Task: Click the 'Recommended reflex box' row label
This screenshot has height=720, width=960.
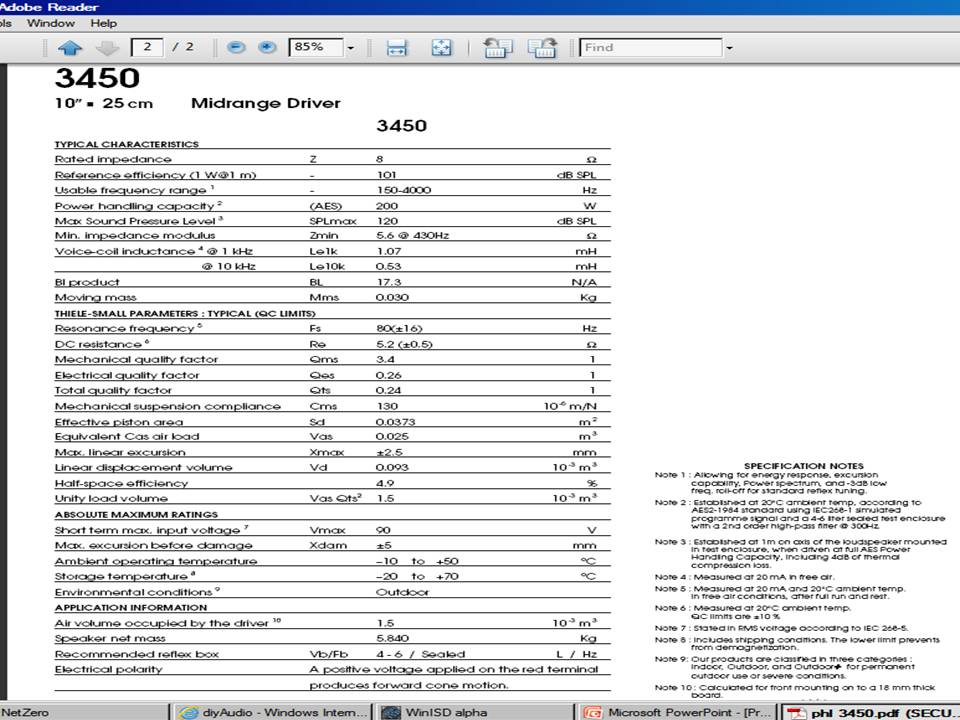Action: [137, 654]
